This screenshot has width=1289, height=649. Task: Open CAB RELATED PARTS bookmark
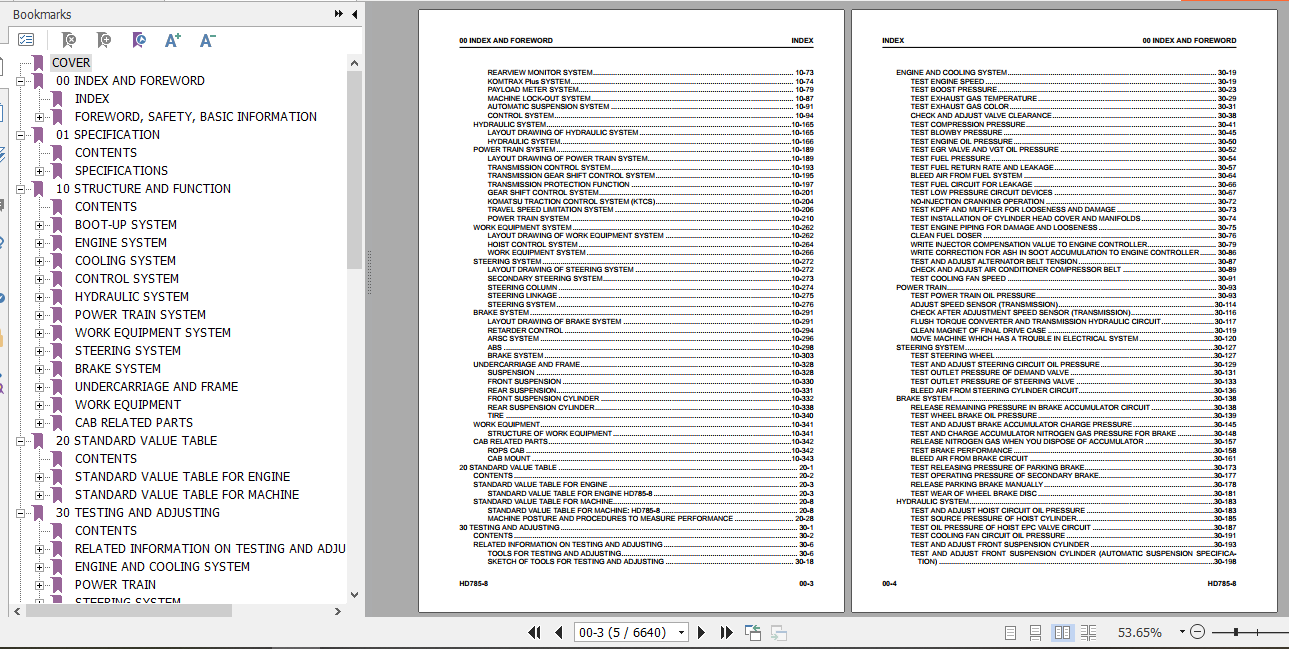134,423
